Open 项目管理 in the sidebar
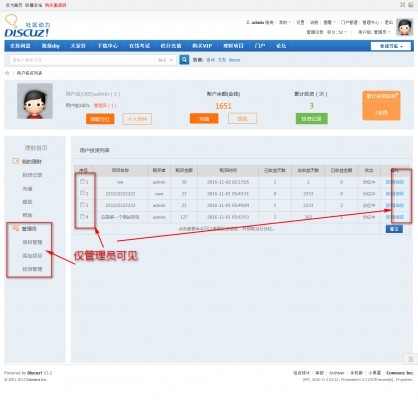 point(32,242)
